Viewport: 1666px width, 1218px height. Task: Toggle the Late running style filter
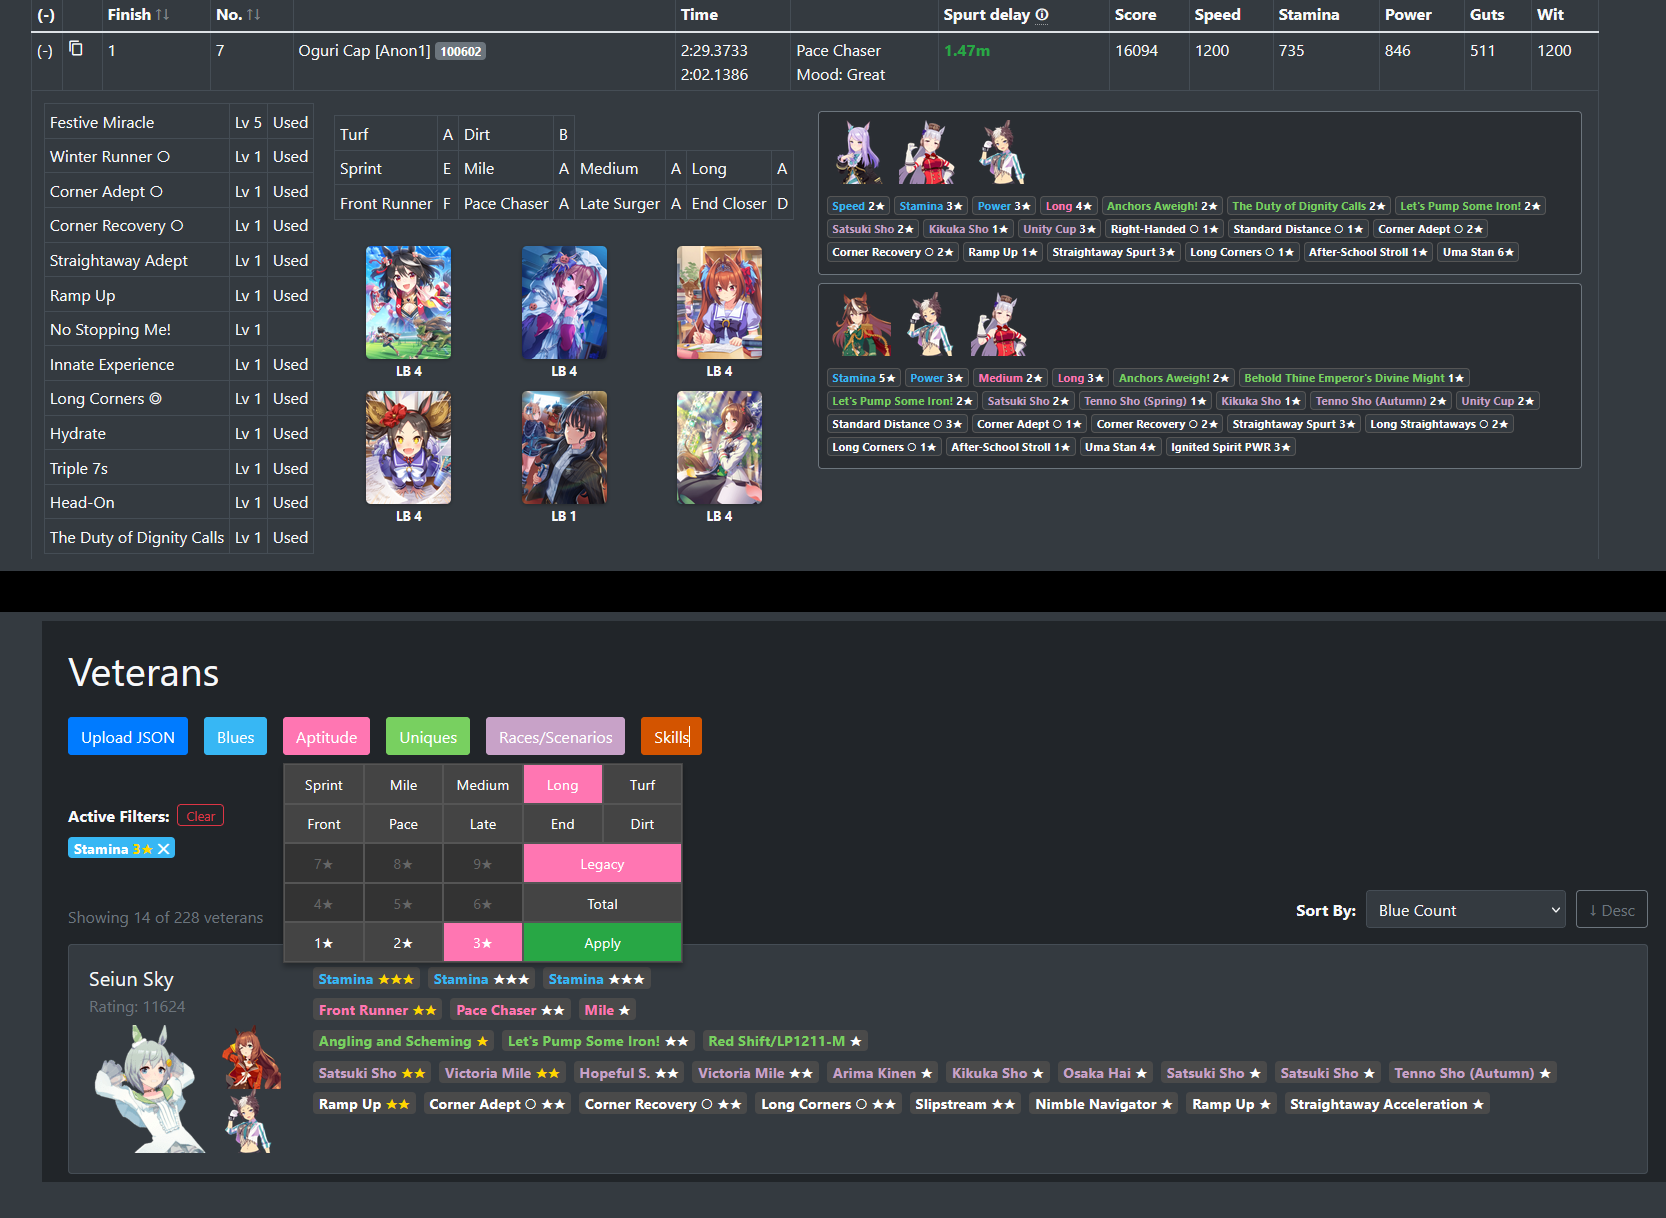click(x=483, y=824)
